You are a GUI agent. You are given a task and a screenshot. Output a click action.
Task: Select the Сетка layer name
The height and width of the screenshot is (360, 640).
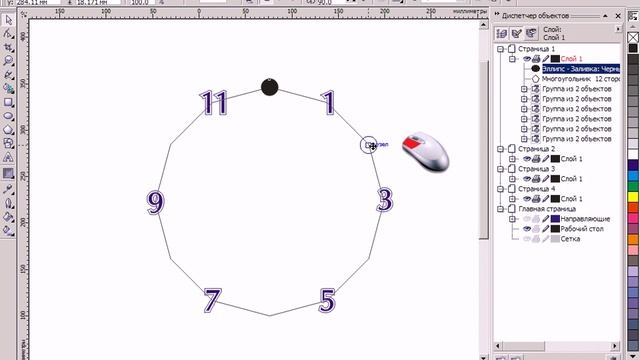coord(570,239)
